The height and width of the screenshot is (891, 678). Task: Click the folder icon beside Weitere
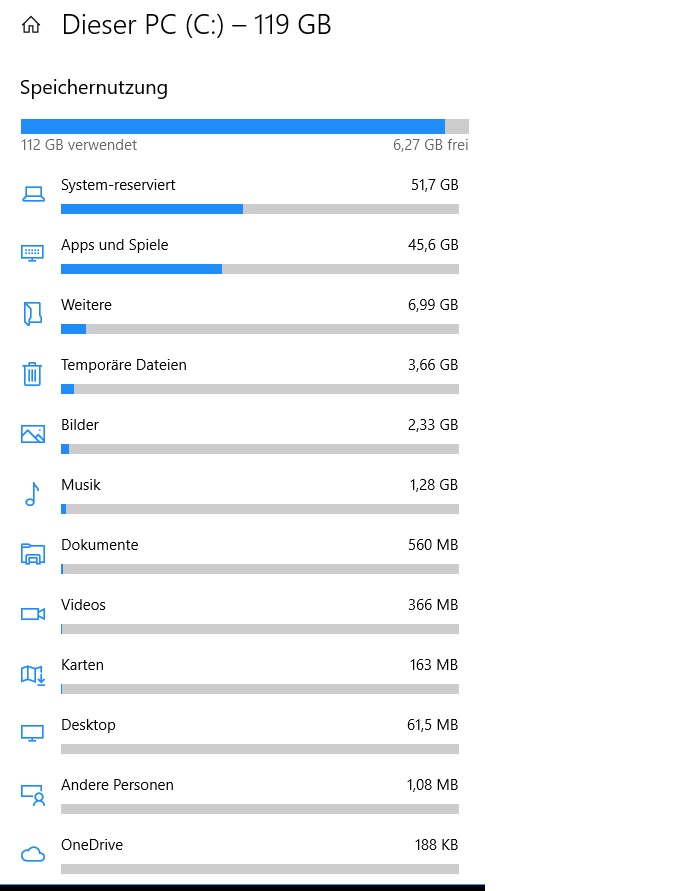click(x=33, y=314)
